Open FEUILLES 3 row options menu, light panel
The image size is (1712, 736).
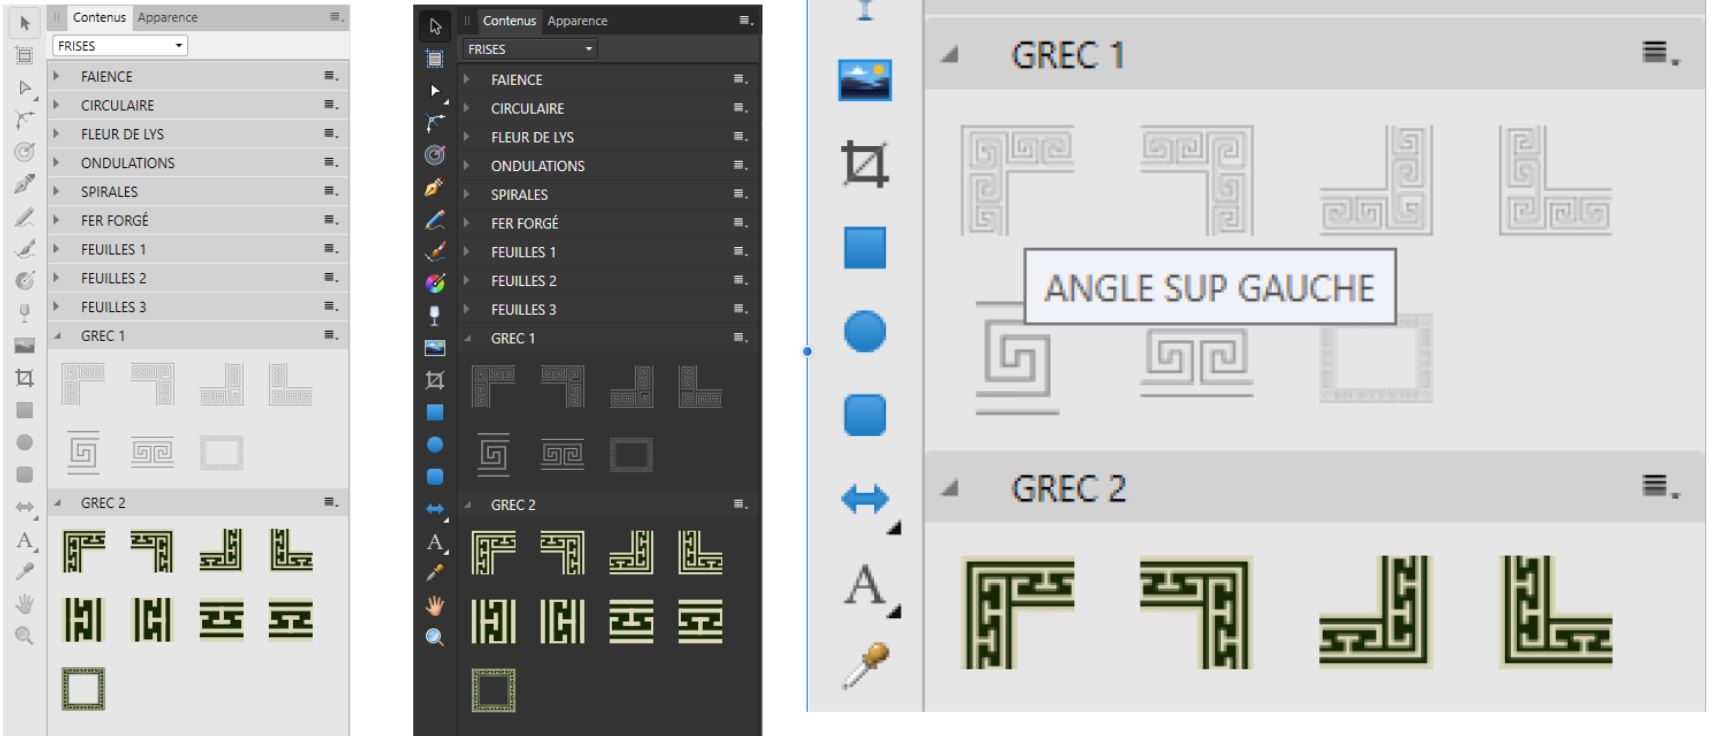[x=330, y=306]
